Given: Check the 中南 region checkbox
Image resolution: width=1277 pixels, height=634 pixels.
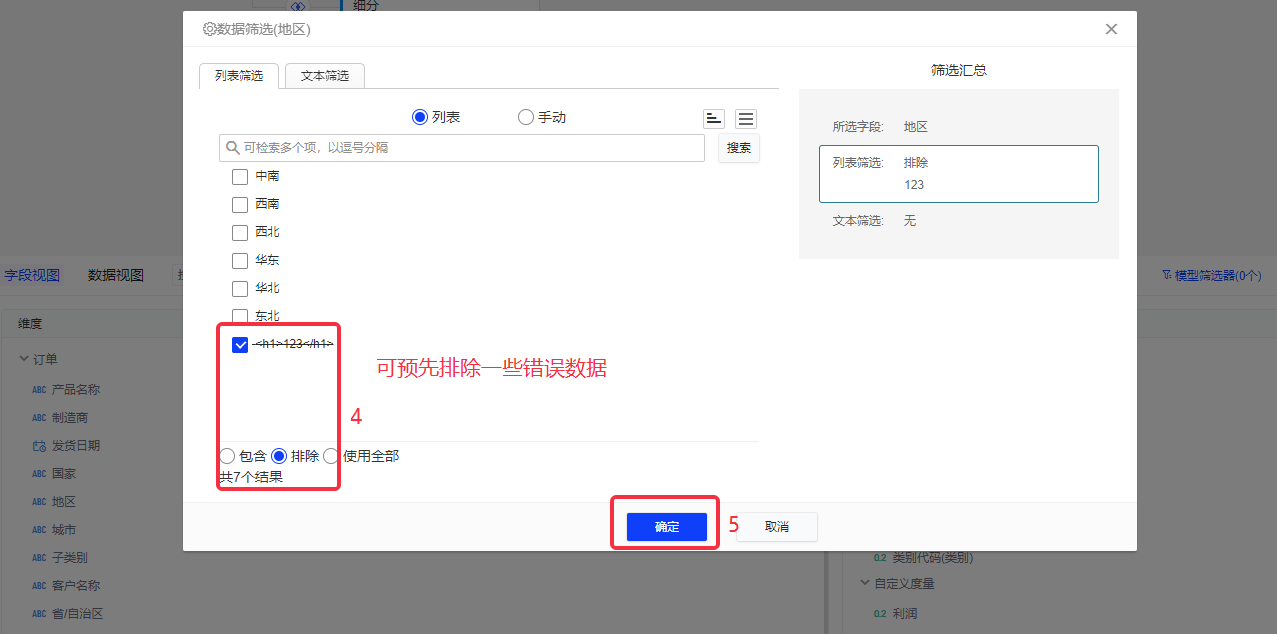Looking at the screenshot, I should click(x=240, y=177).
